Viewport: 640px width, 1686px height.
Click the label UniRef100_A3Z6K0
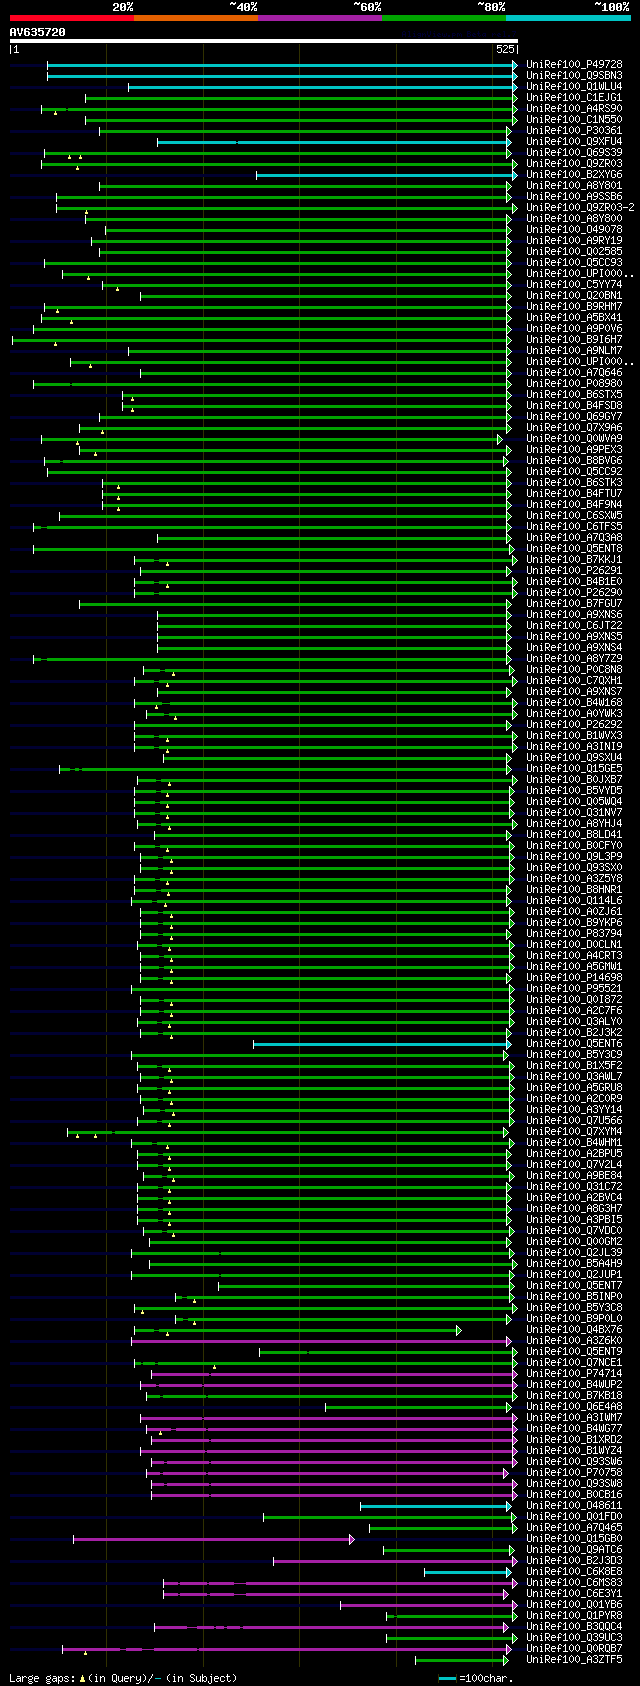574,1340
